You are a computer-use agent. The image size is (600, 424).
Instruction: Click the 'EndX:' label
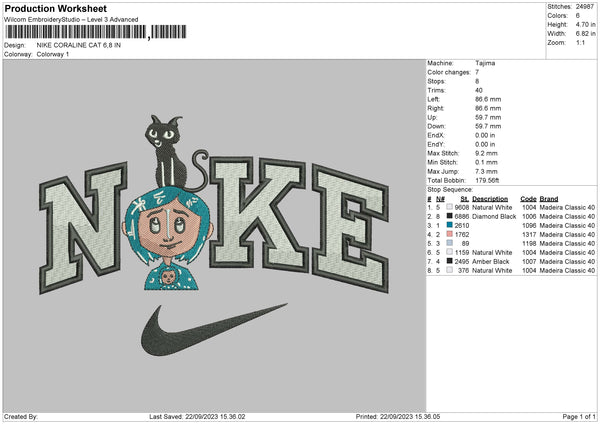click(x=436, y=135)
